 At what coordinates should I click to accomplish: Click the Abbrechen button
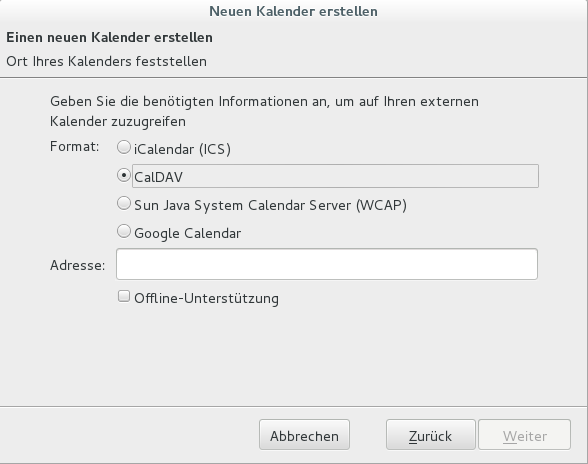[x=304, y=435]
